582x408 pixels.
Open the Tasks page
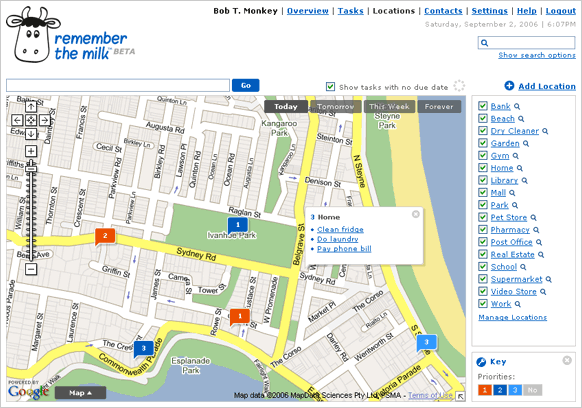pos(350,11)
